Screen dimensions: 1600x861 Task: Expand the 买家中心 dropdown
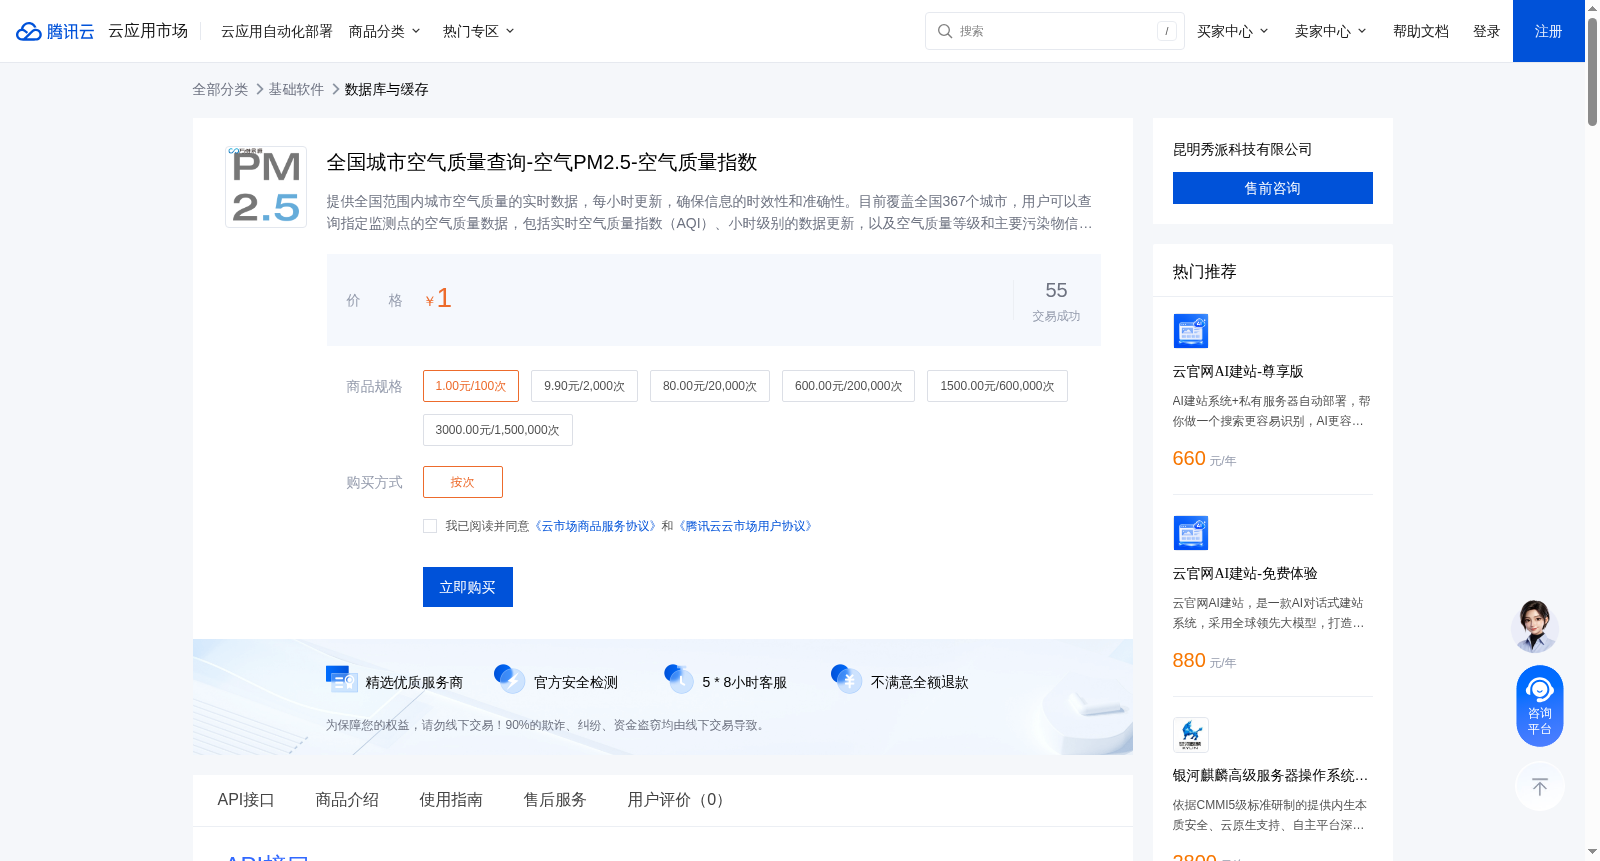tap(1233, 31)
